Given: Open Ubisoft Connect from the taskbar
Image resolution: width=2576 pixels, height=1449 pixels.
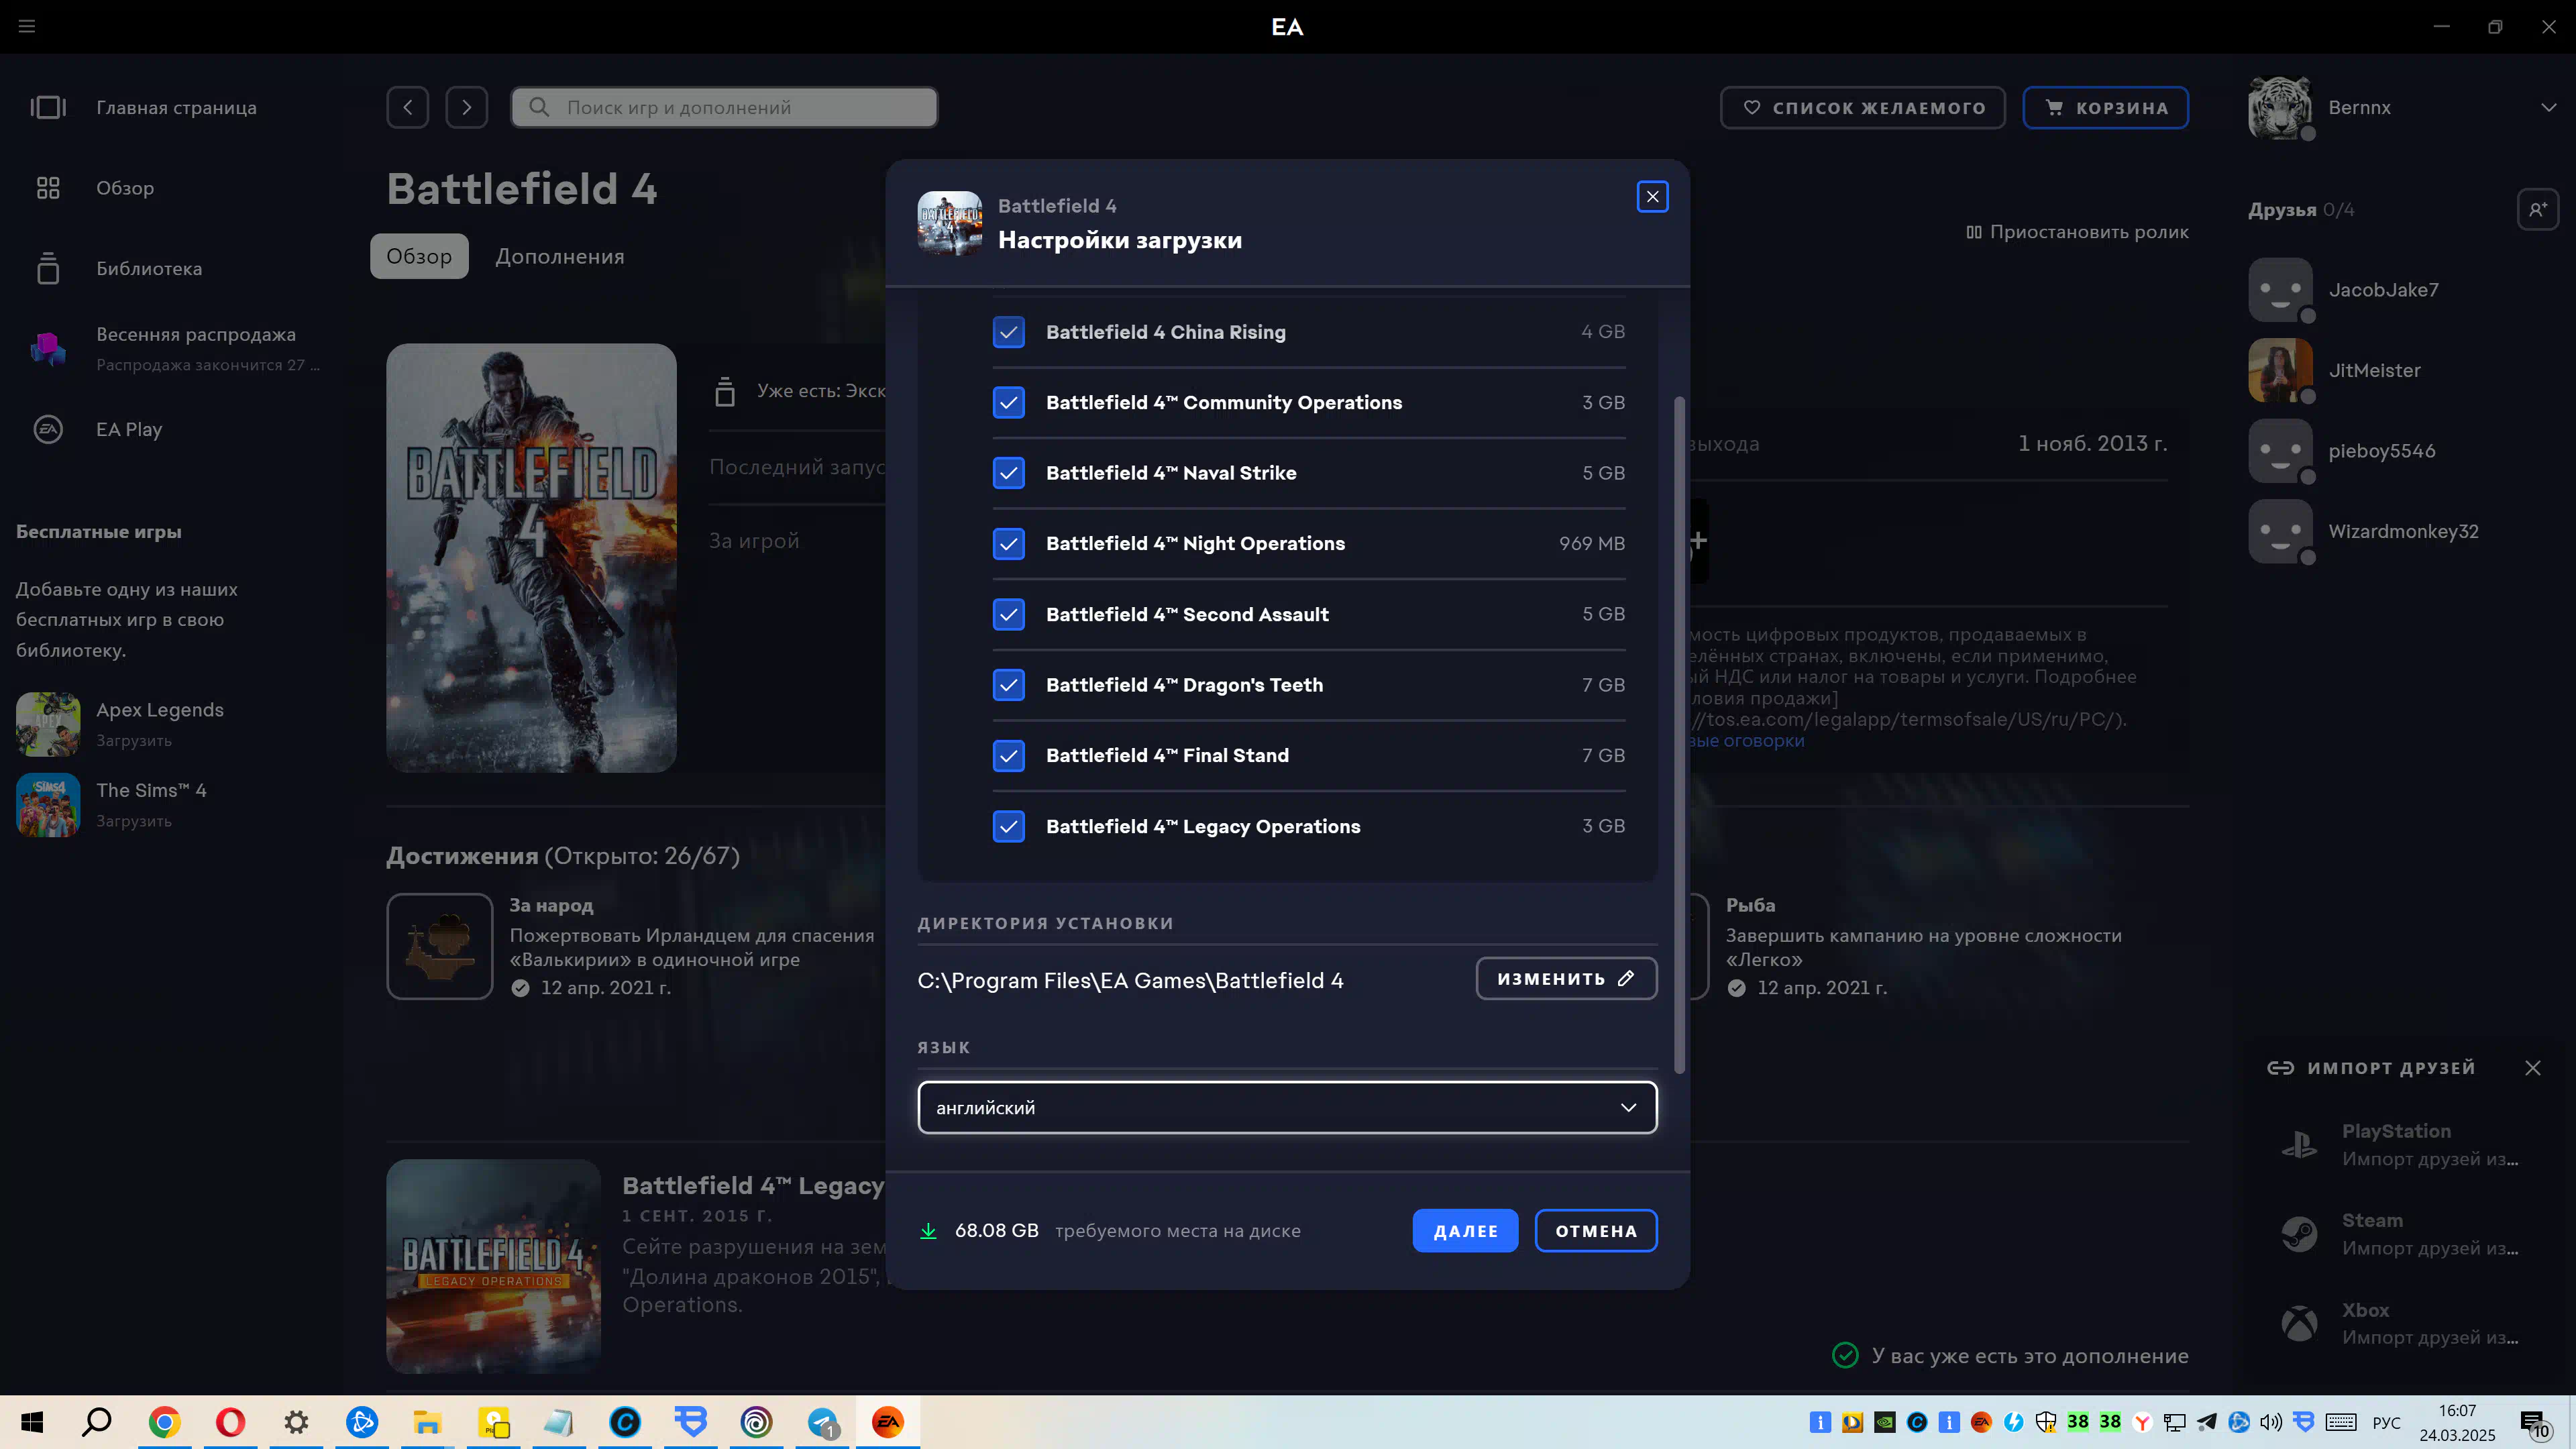Looking at the screenshot, I should [x=756, y=1422].
